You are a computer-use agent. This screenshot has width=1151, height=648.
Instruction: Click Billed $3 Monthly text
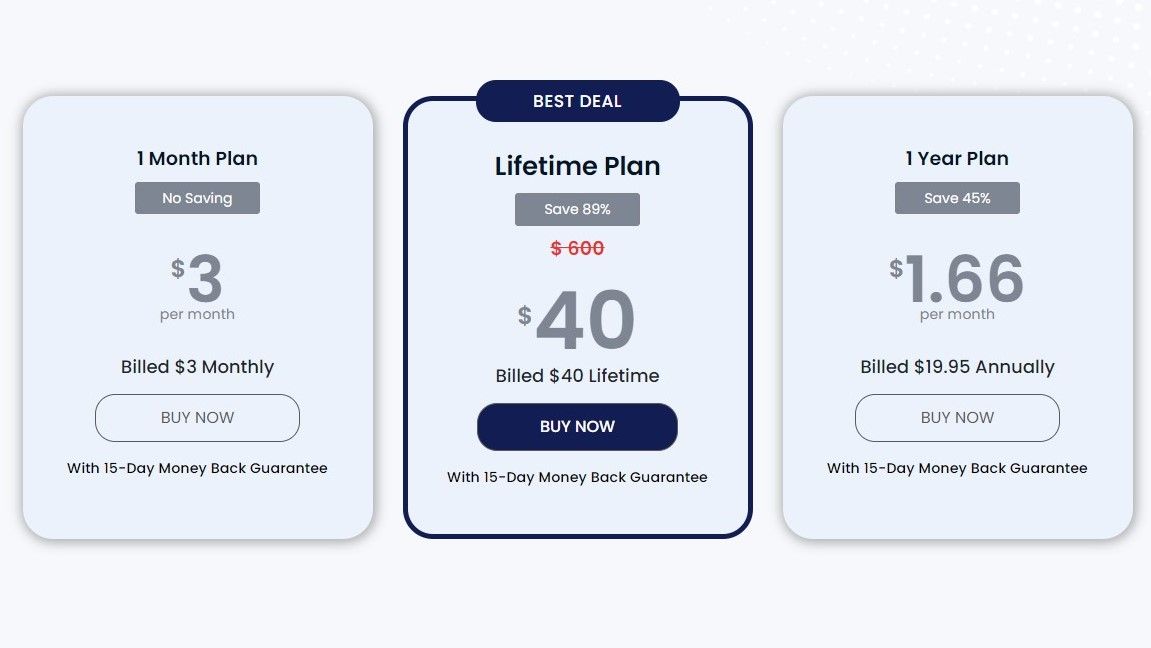tap(197, 367)
